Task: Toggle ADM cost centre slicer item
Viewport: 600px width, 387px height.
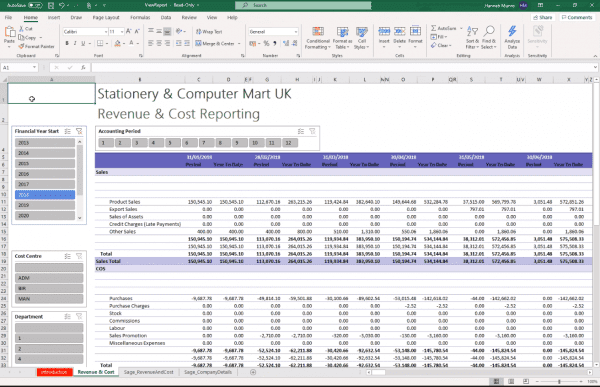Action: (x=49, y=278)
